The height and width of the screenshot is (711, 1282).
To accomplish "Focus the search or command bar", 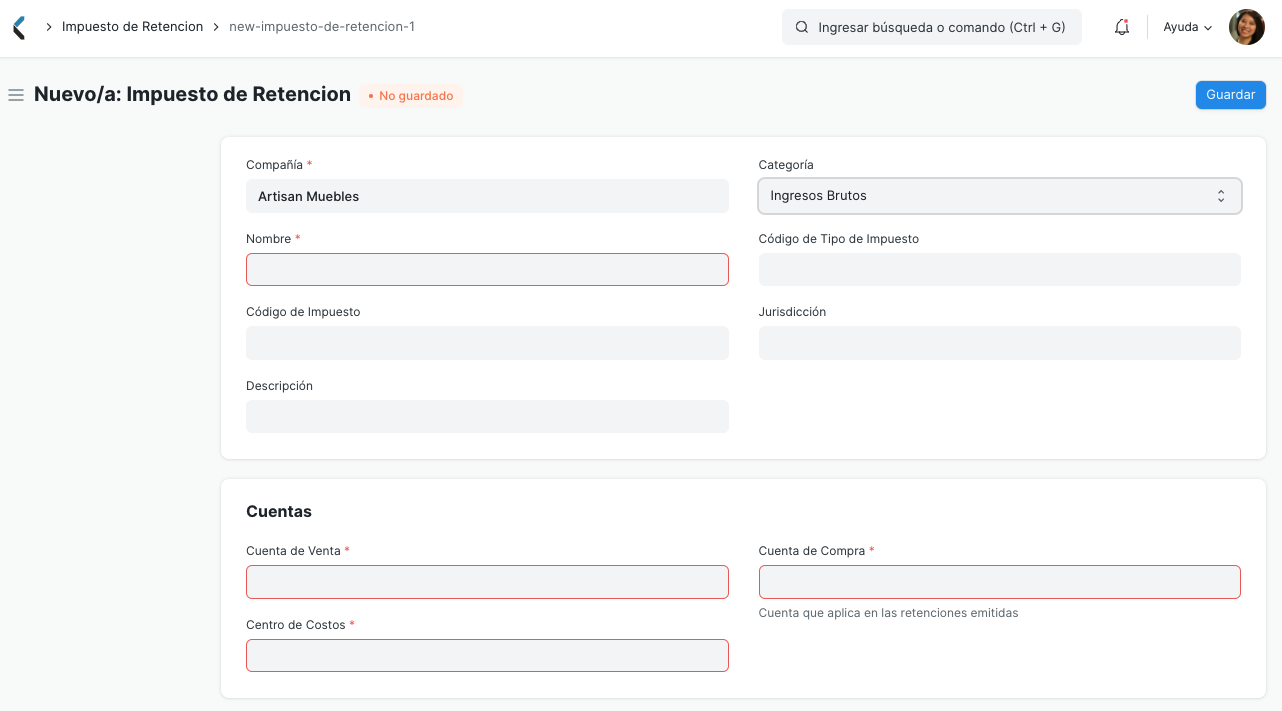I will 932,28.
